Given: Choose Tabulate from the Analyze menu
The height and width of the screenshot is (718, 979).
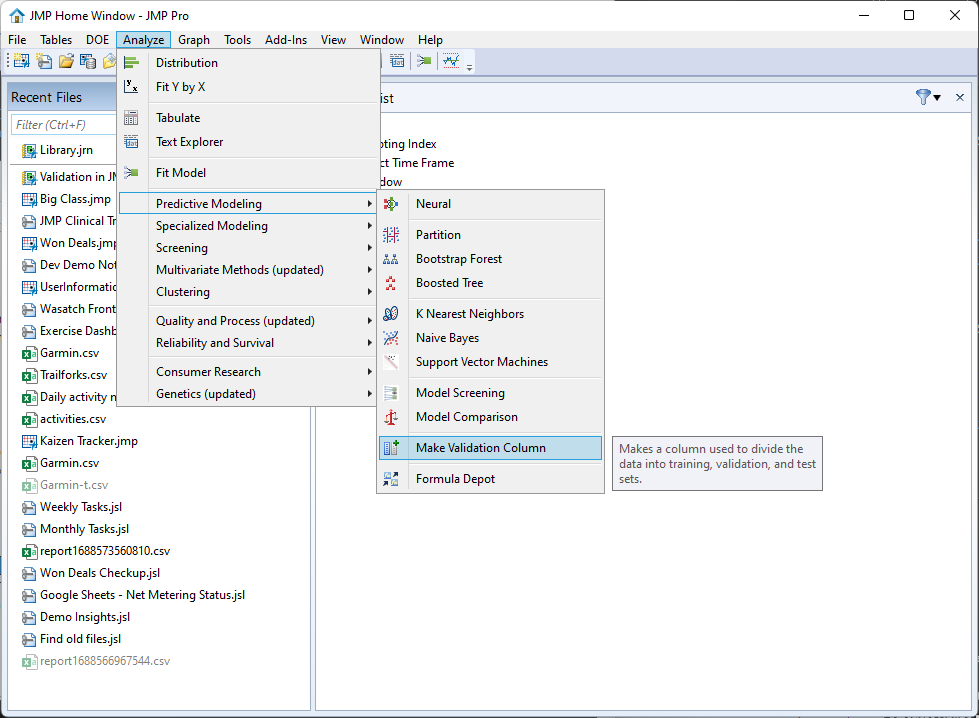Looking at the screenshot, I should click(249, 118).
